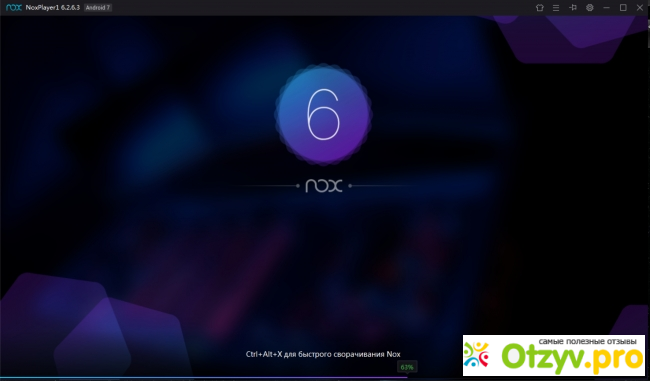650x381 pixels.
Task: Open the skin theme (shirt) icon
Action: 539,7
